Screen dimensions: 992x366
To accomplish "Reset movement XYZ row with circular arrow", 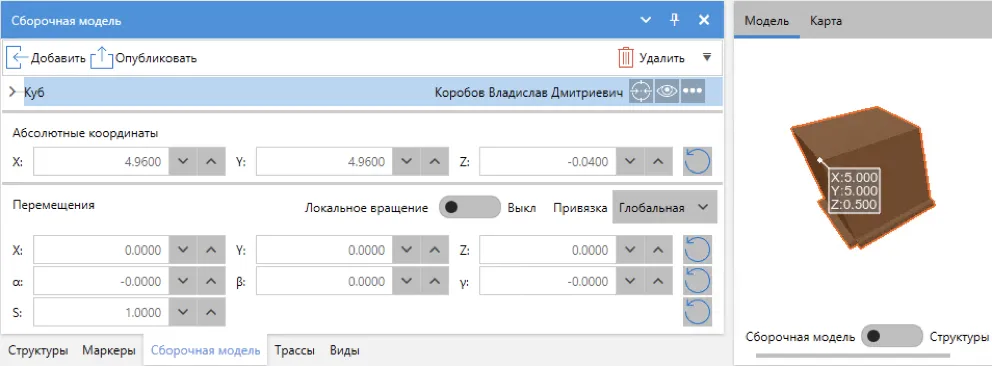I will tap(697, 250).
